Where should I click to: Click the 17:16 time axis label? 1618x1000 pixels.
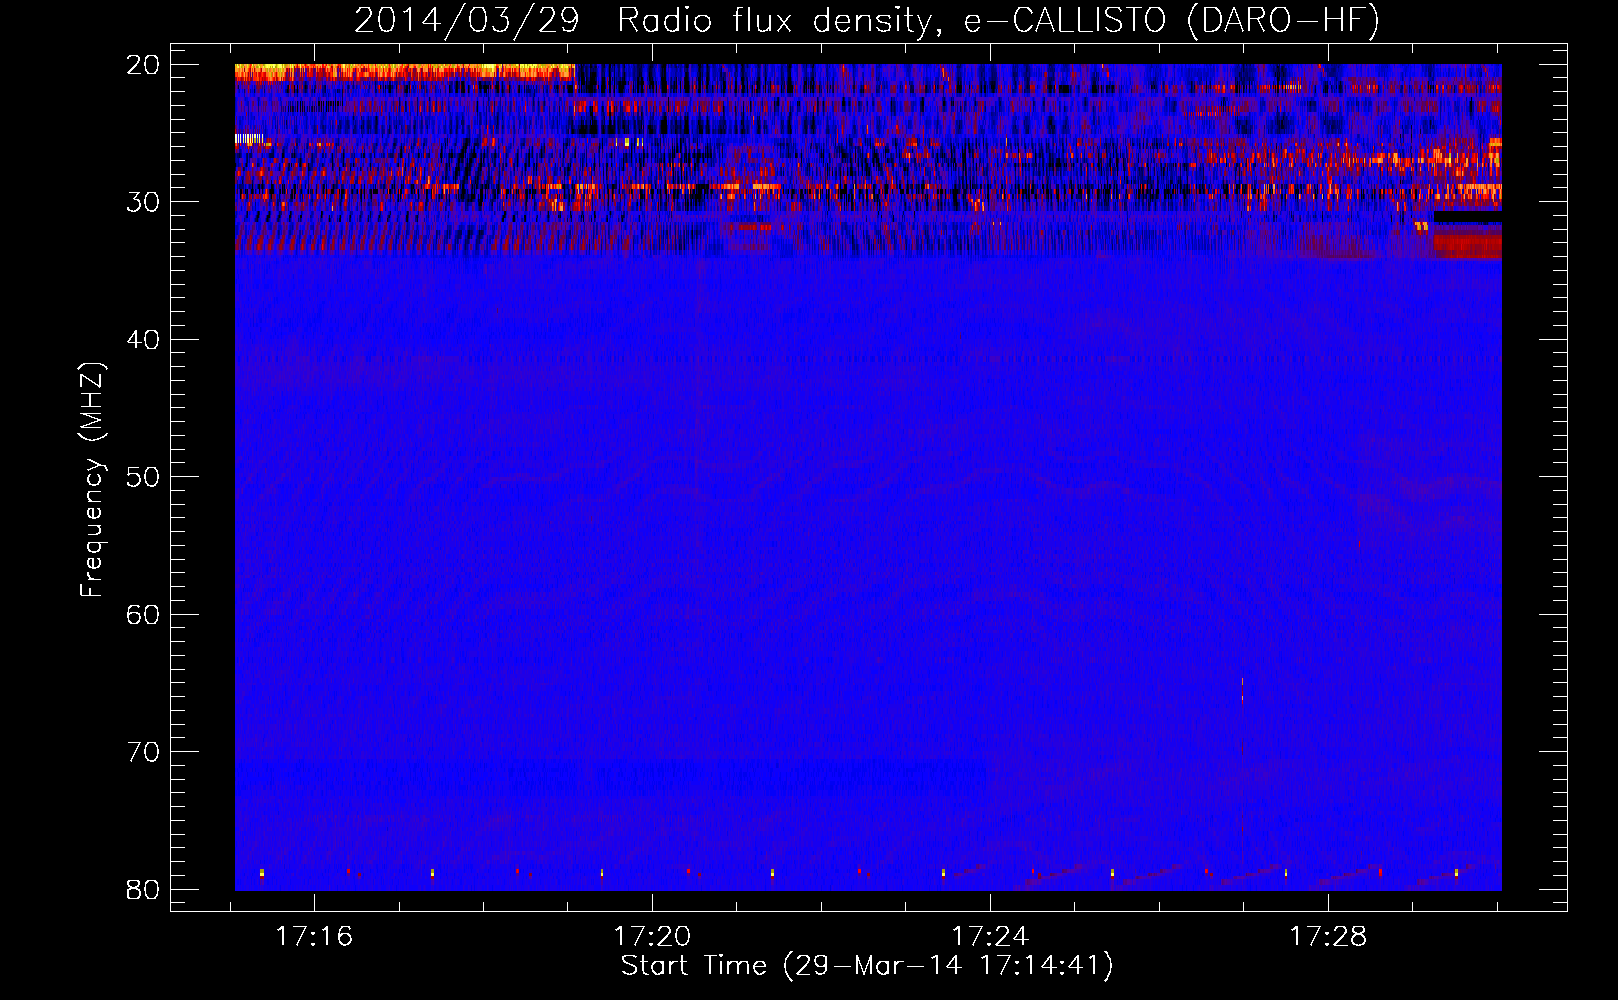(315, 937)
